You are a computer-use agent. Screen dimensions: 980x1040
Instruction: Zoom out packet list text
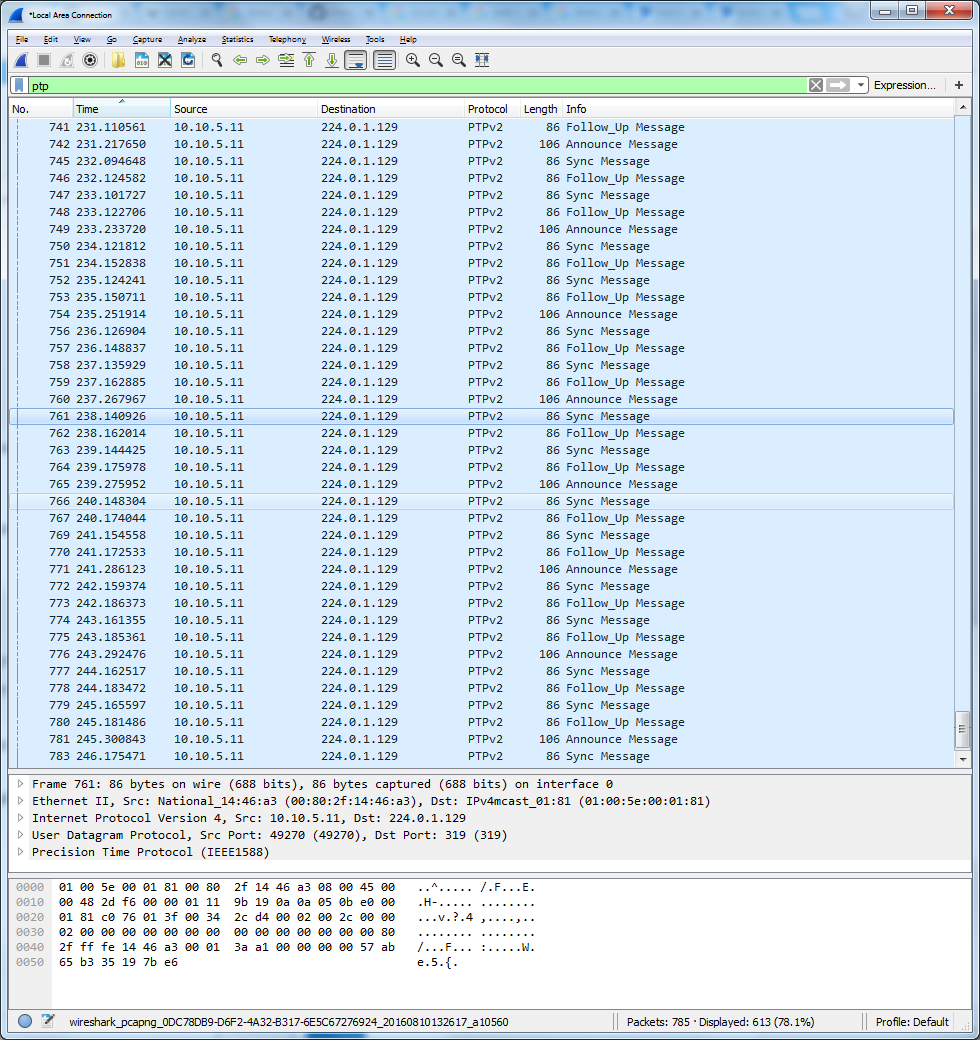(436, 60)
